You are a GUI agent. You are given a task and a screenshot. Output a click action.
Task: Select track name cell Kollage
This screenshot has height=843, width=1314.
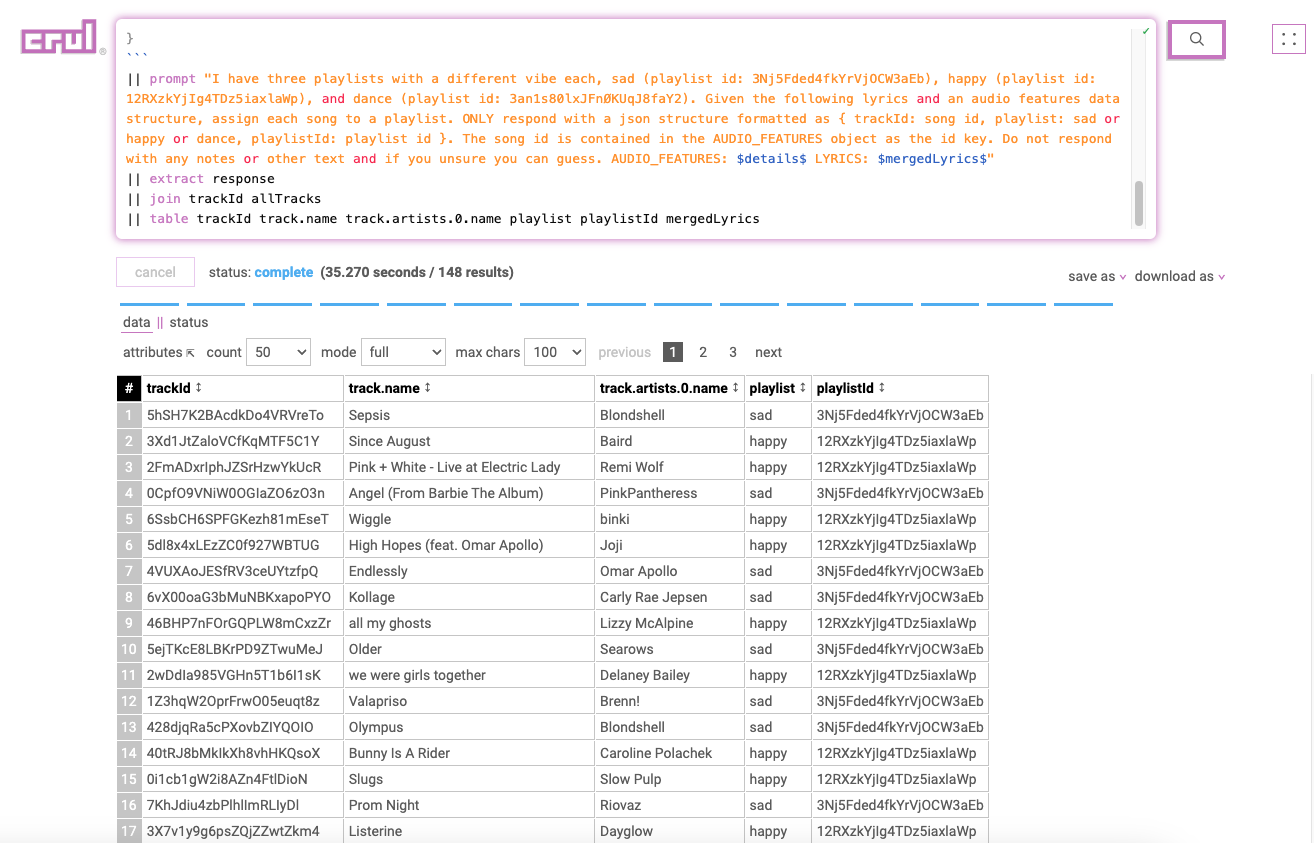coord(469,597)
